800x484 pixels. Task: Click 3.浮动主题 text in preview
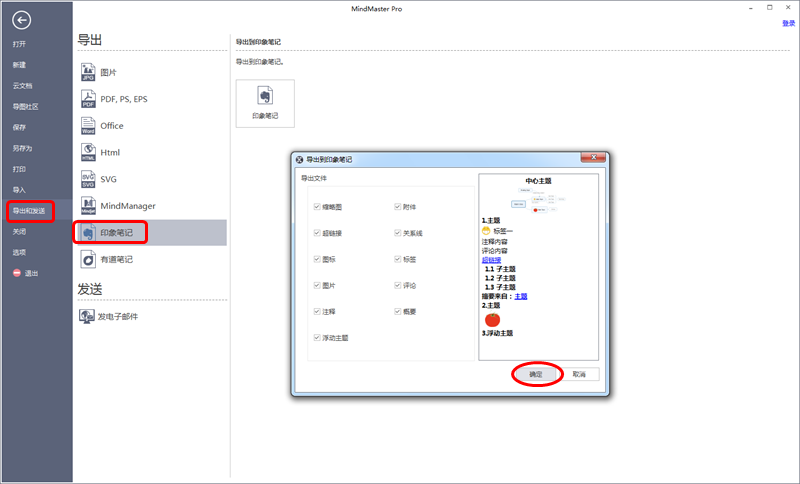(497, 333)
